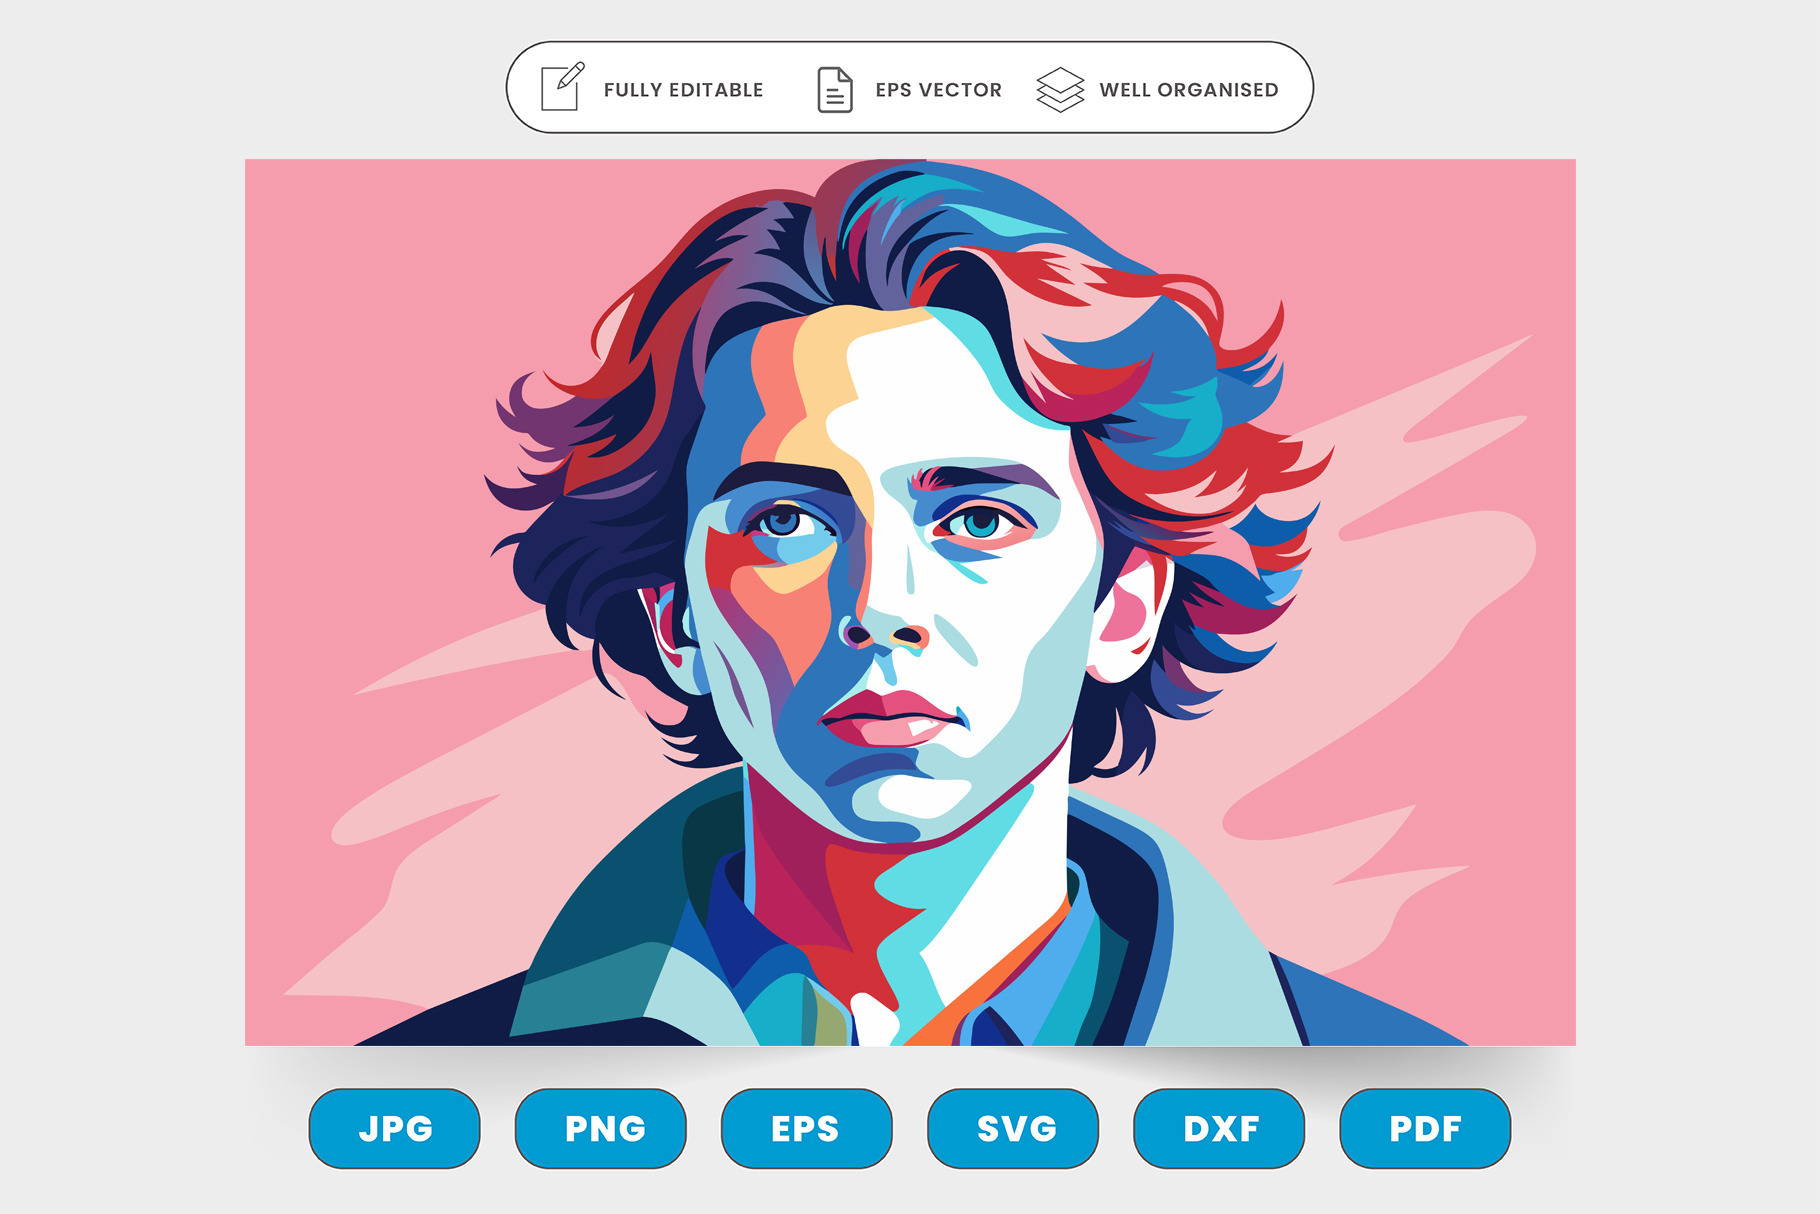This screenshot has width=1820, height=1214.
Task: Choose the EPS format button
Action: click(807, 1128)
